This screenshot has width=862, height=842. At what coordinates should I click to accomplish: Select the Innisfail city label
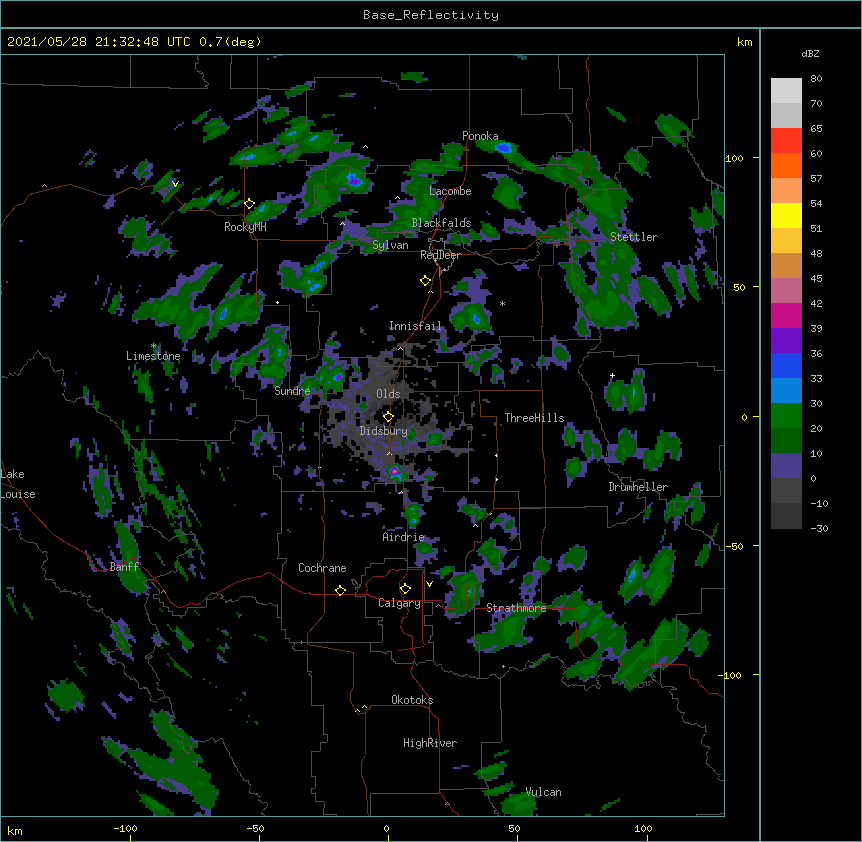point(415,326)
